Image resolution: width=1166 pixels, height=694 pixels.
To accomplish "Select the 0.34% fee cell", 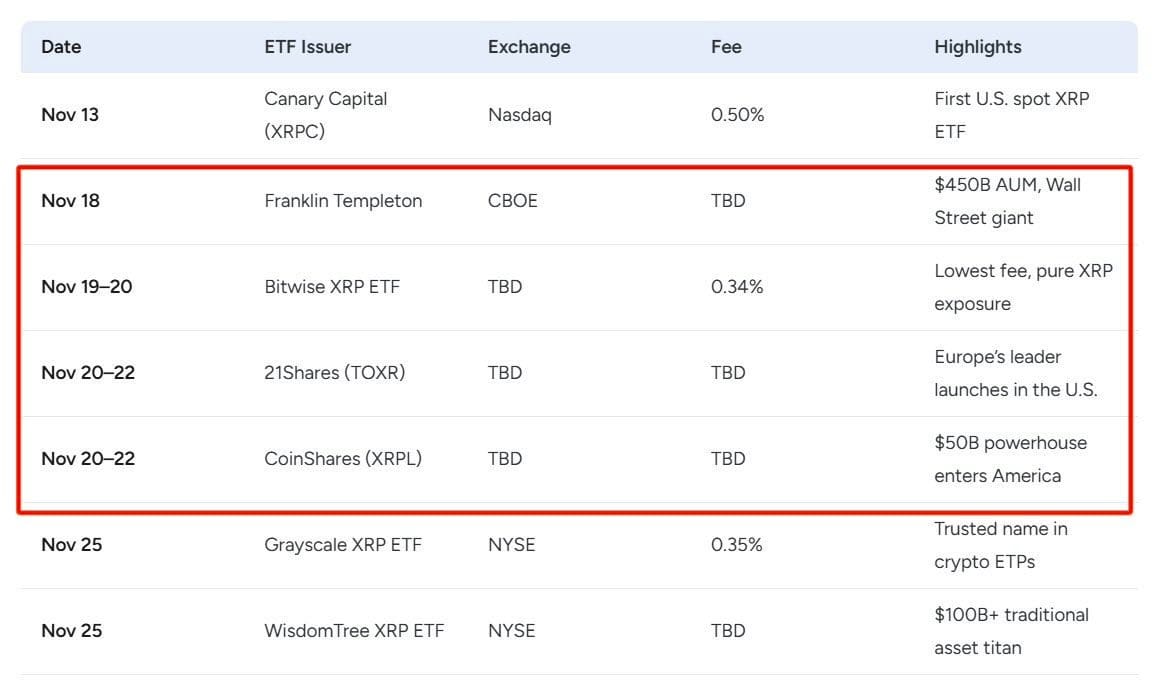I will (737, 287).
